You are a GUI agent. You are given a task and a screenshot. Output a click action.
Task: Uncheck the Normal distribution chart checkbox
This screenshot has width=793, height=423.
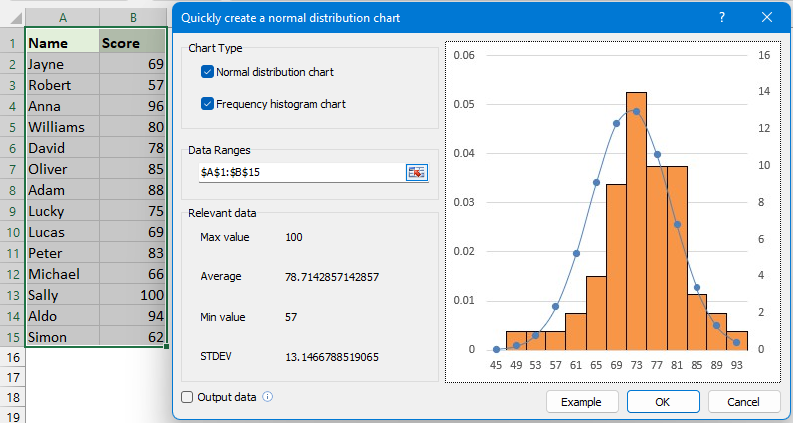tap(208, 72)
